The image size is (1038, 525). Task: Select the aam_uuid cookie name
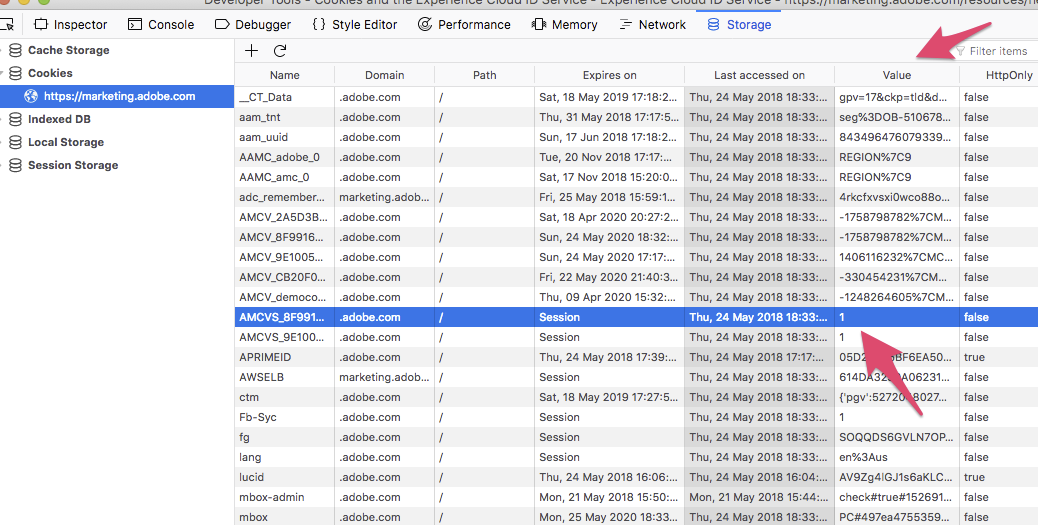coord(263,137)
